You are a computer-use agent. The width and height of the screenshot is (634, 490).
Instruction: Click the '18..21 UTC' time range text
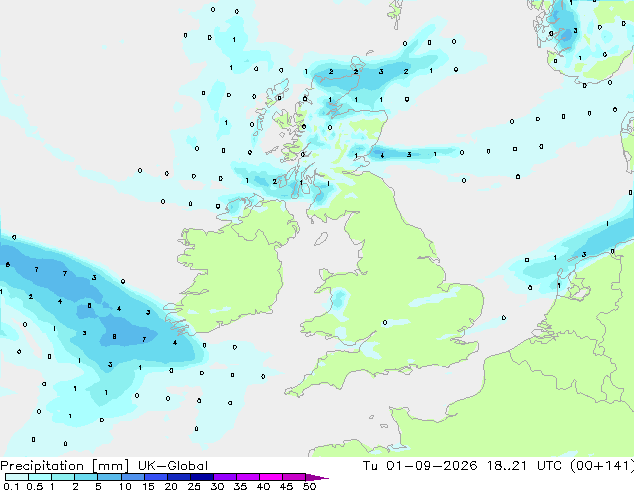pyautogui.click(x=524, y=466)
